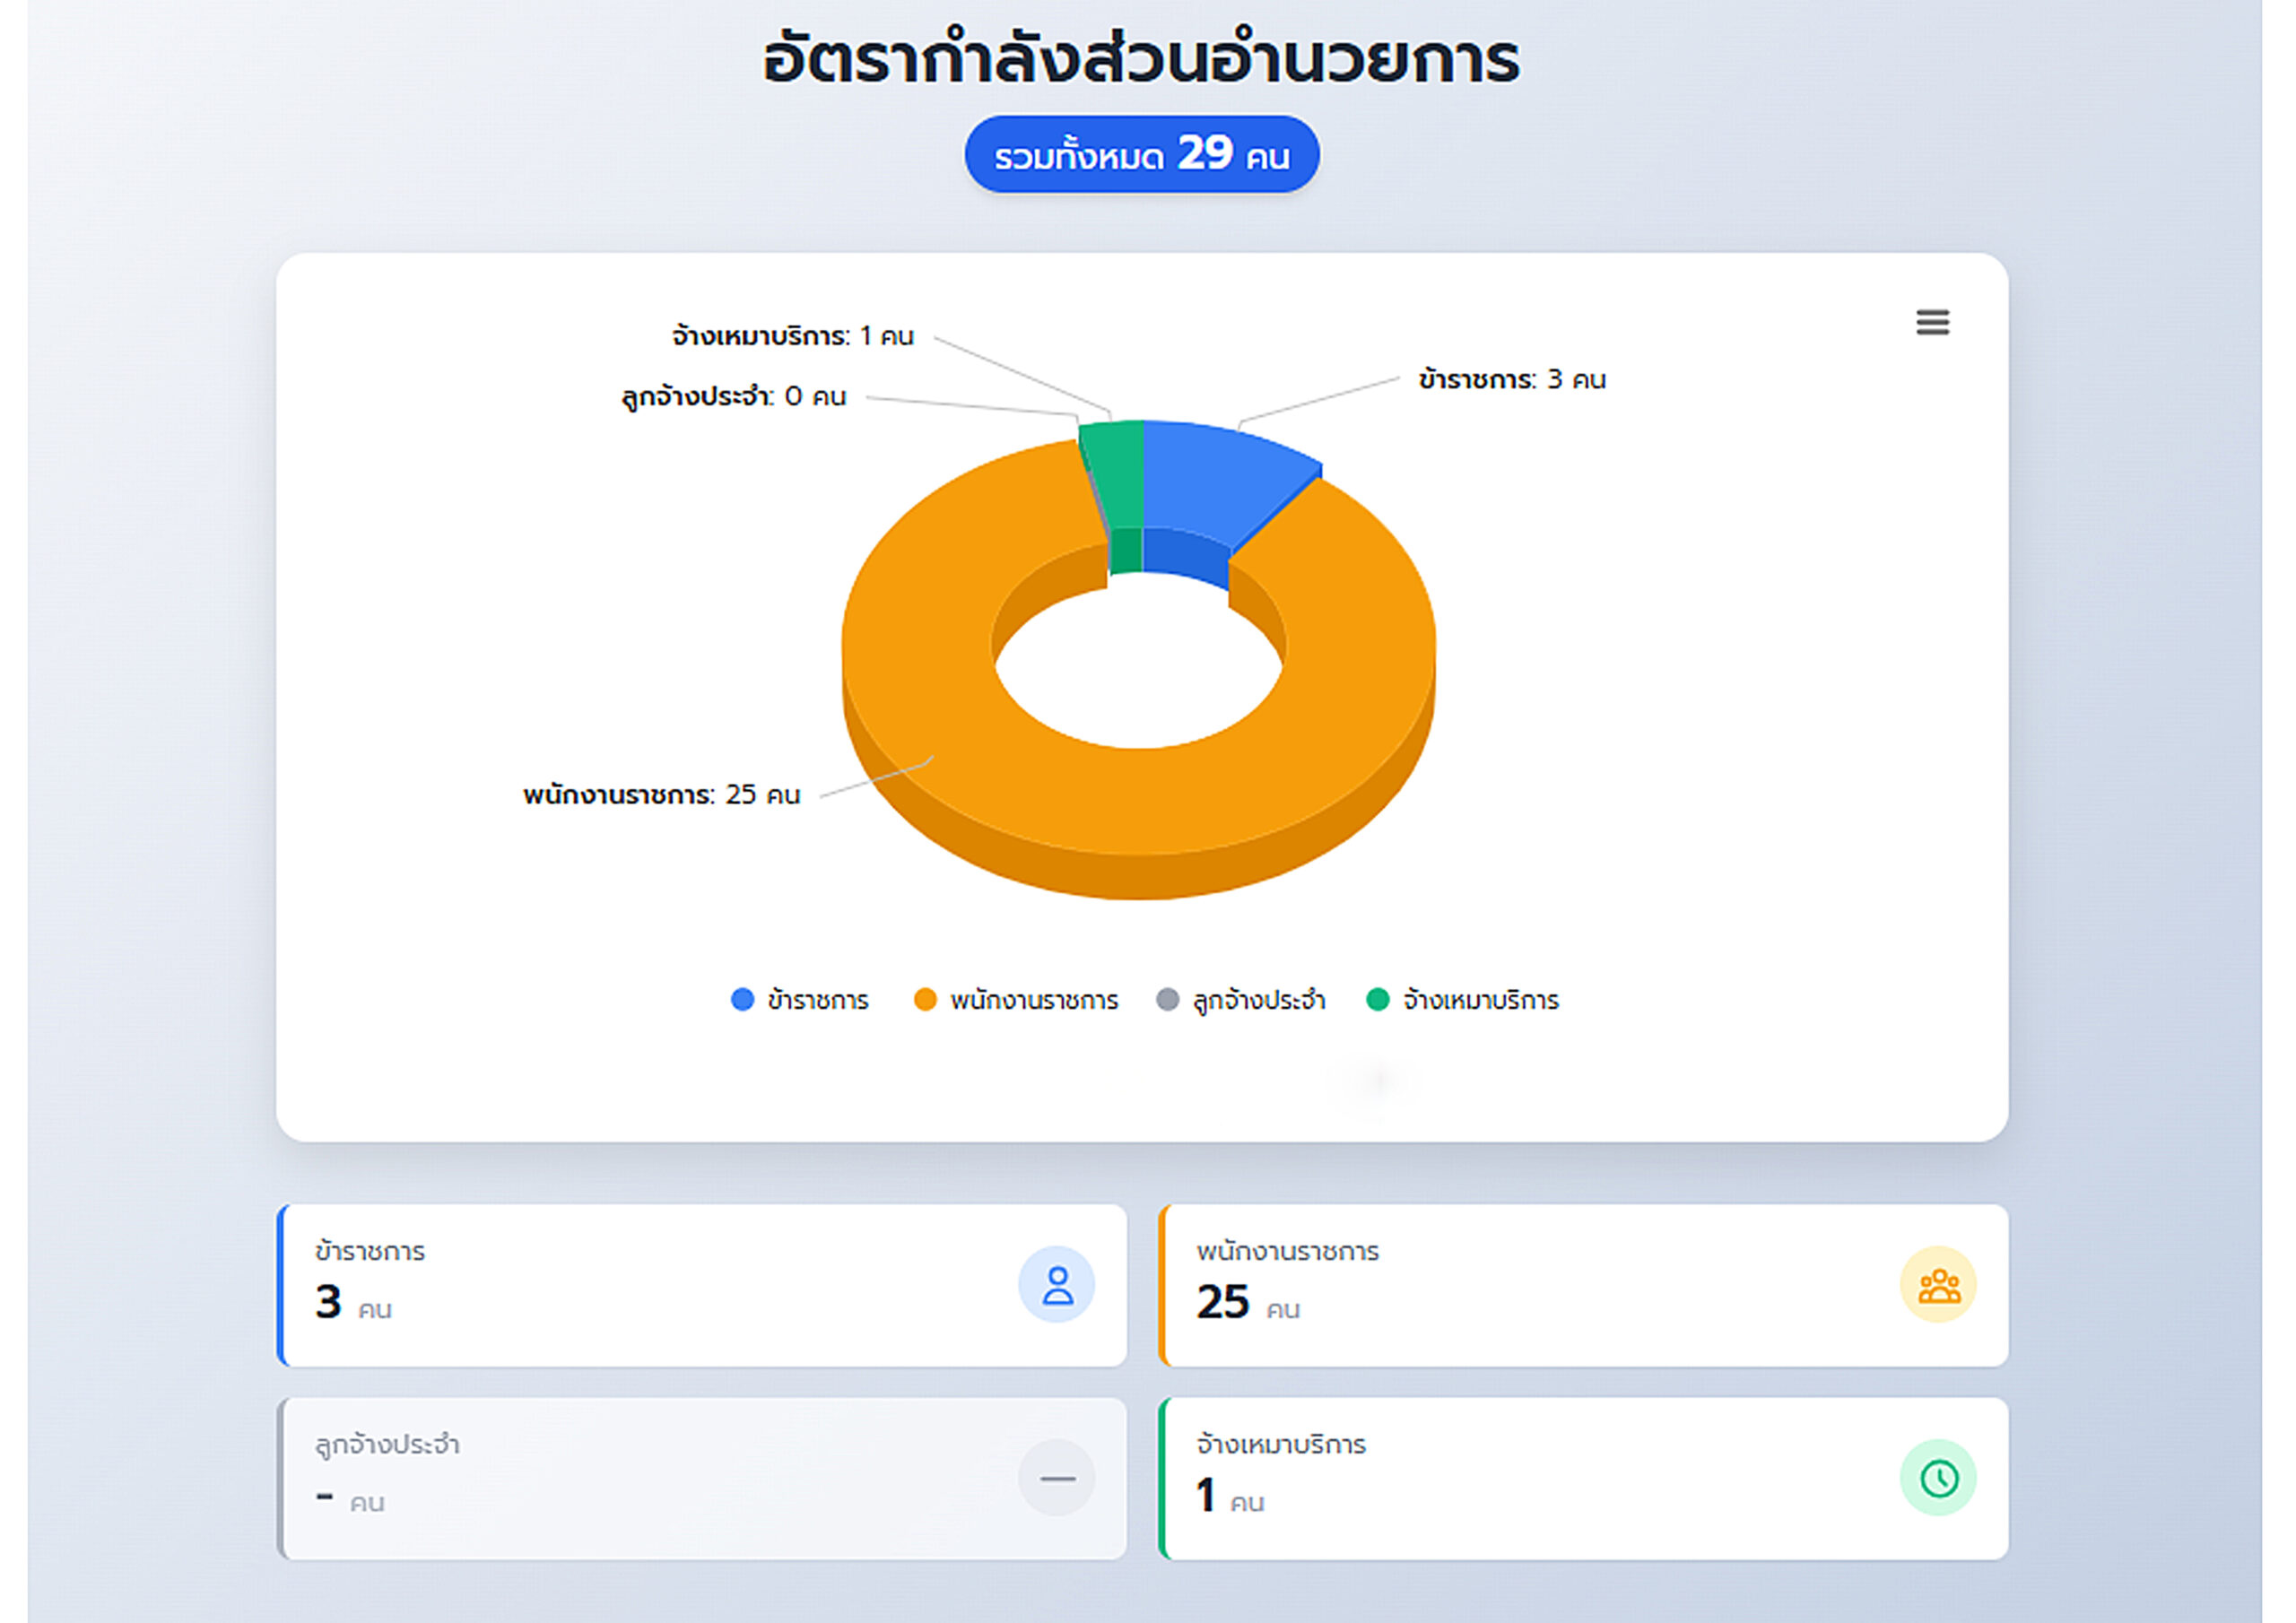
Task: Click the ข้าราชการ: 3 คน data label
Action: pyautogui.click(x=1511, y=380)
